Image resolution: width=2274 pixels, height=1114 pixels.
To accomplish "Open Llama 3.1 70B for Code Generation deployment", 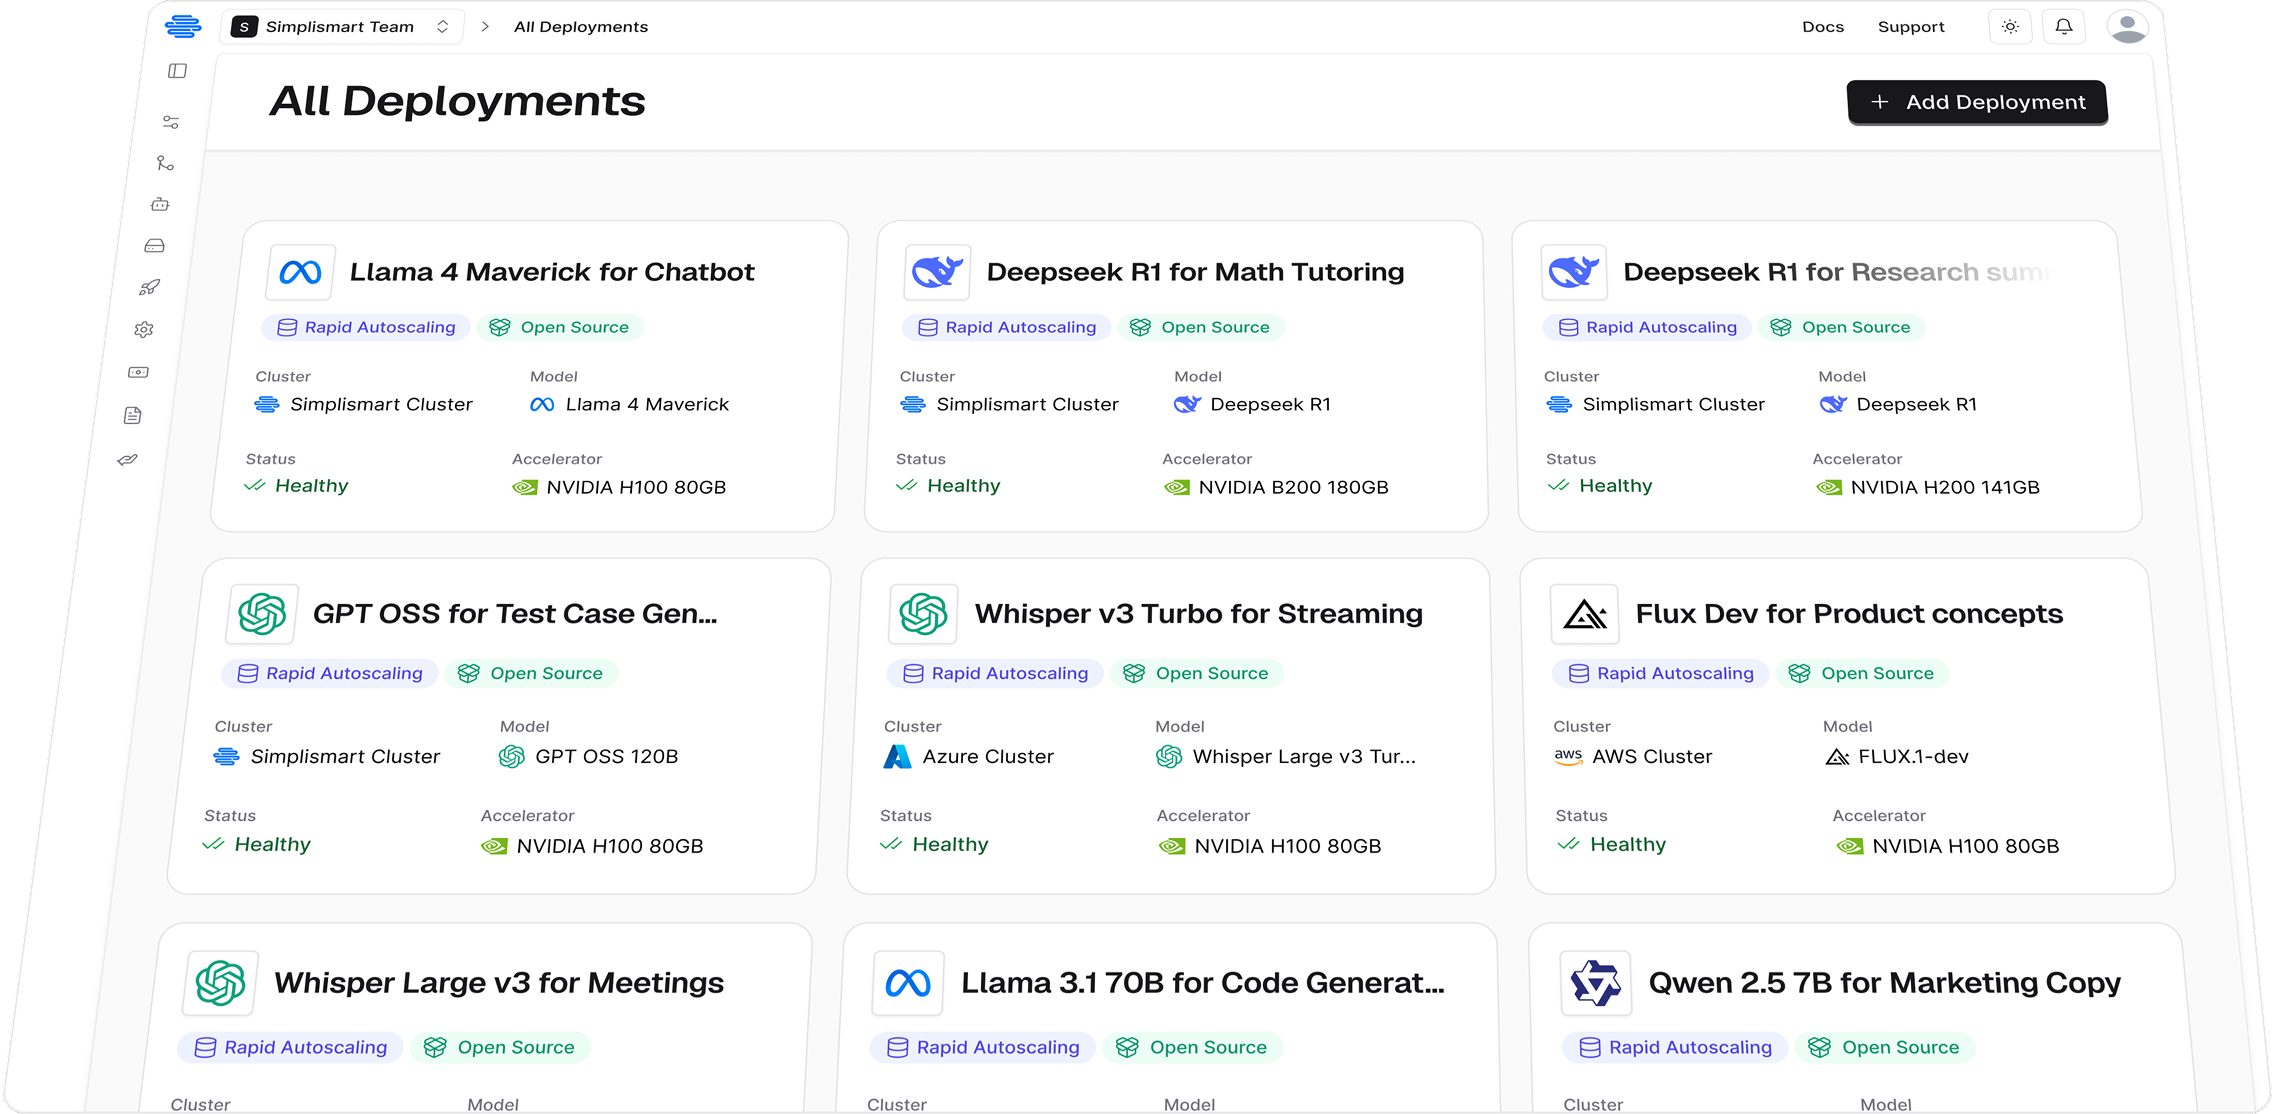I will tap(1202, 983).
